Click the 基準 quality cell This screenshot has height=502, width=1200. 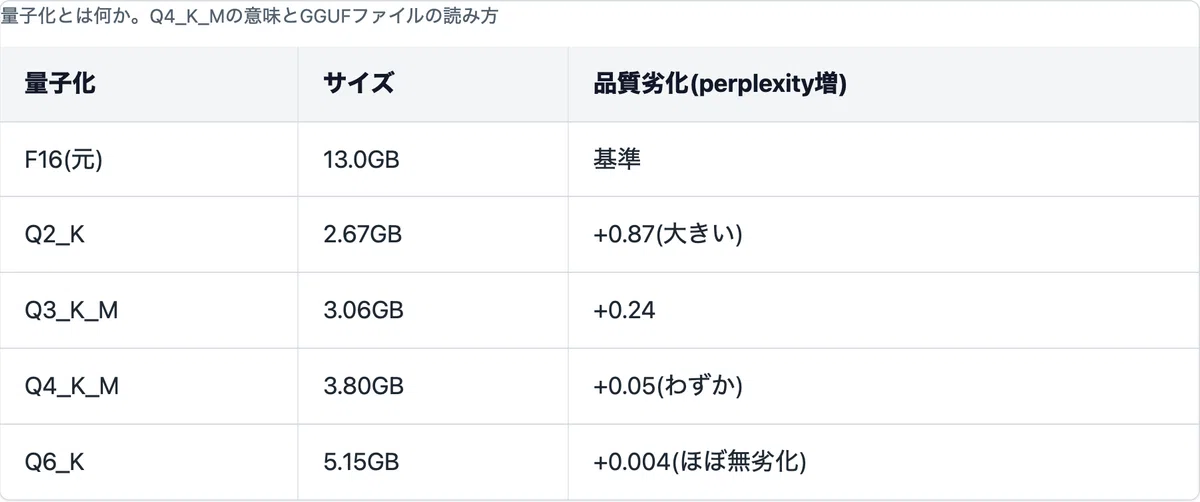click(x=617, y=159)
